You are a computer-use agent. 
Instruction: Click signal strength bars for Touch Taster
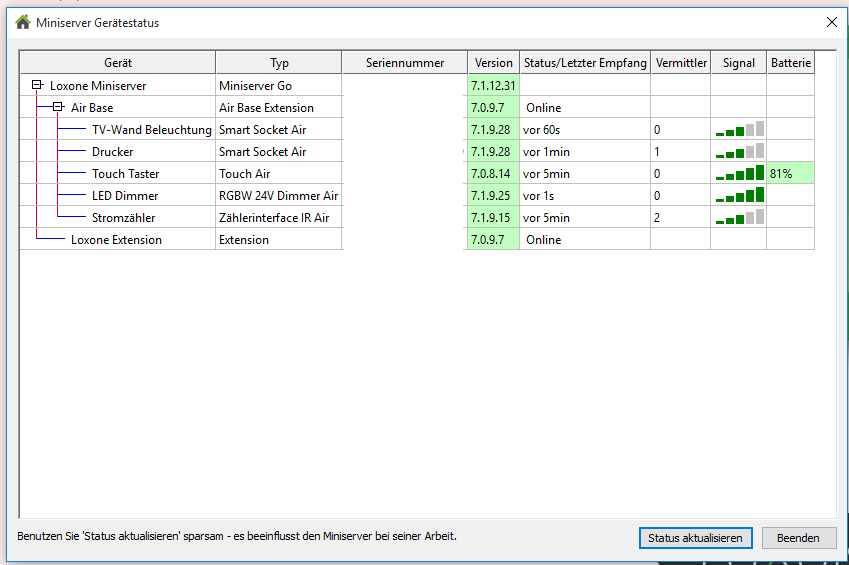[x=739, y=173]
